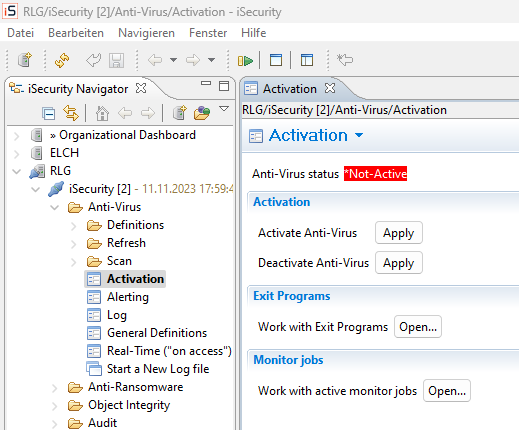Click the pin arrow toolbar icon
The height and width of the screenshot is (430, 519).
click(x=345, y=60)
